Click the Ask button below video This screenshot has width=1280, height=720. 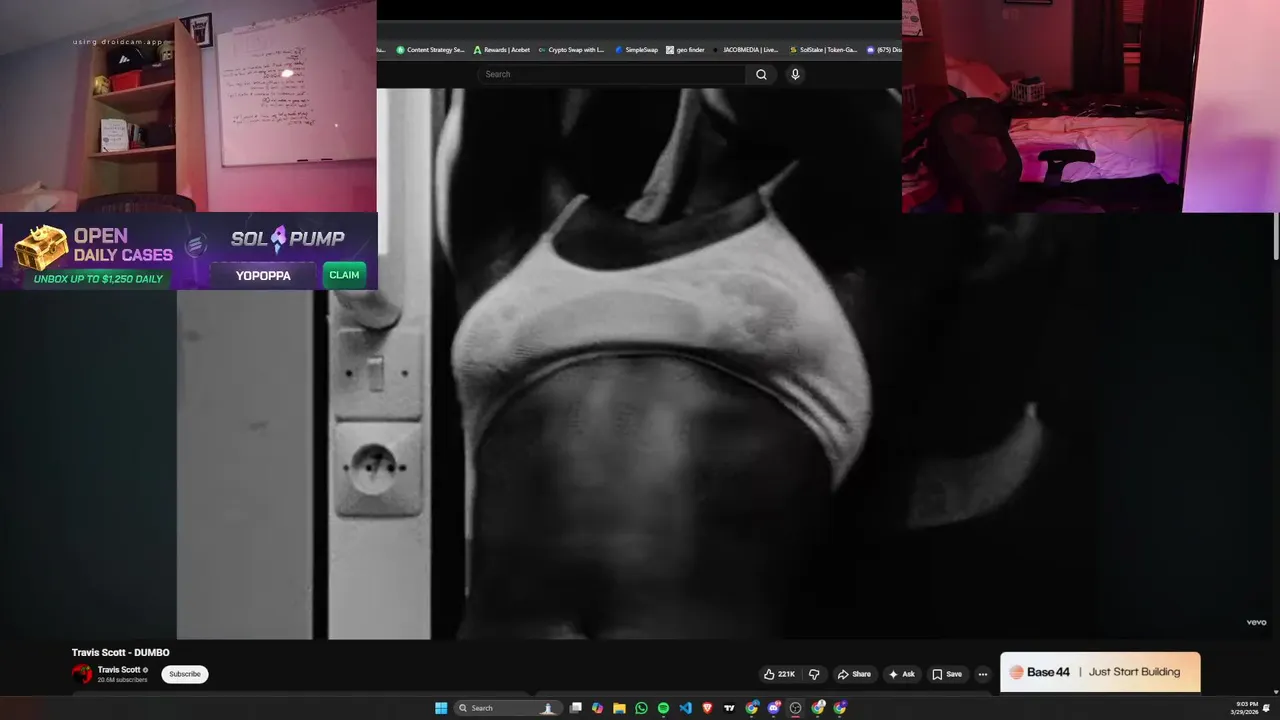pyautogui.click(x=901, y=674)
